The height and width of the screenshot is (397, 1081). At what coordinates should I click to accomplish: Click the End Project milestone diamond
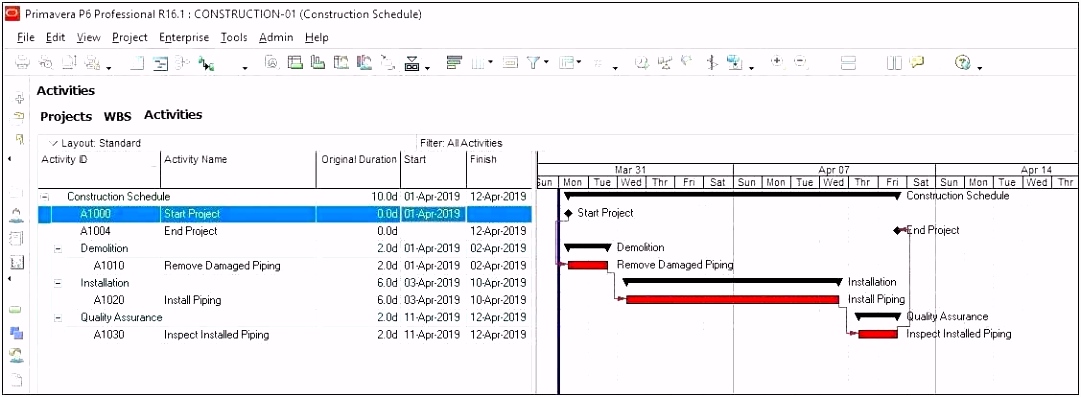(897, 230)
